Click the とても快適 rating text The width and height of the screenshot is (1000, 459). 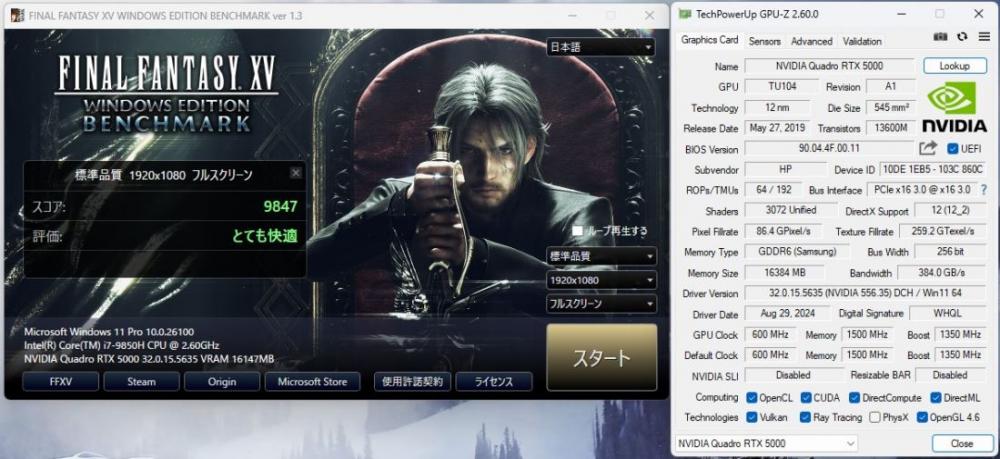265,236
